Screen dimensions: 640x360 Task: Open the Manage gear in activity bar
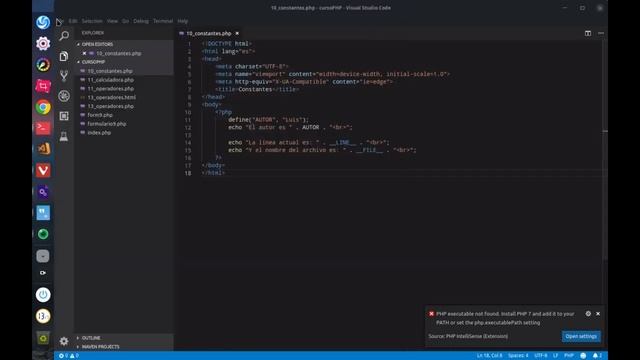[x=64, y=341]
